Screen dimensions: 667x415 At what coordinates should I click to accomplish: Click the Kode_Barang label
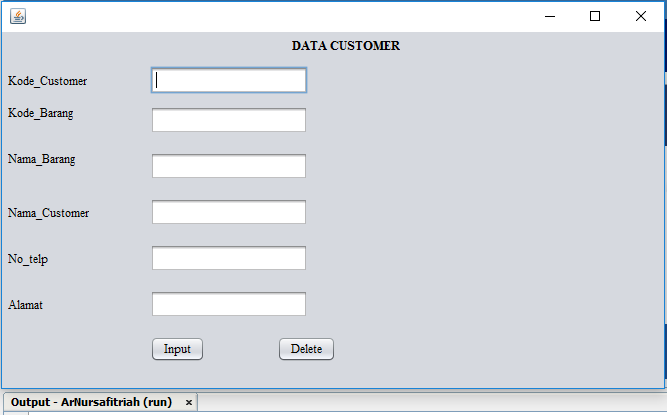coord(40,113)
